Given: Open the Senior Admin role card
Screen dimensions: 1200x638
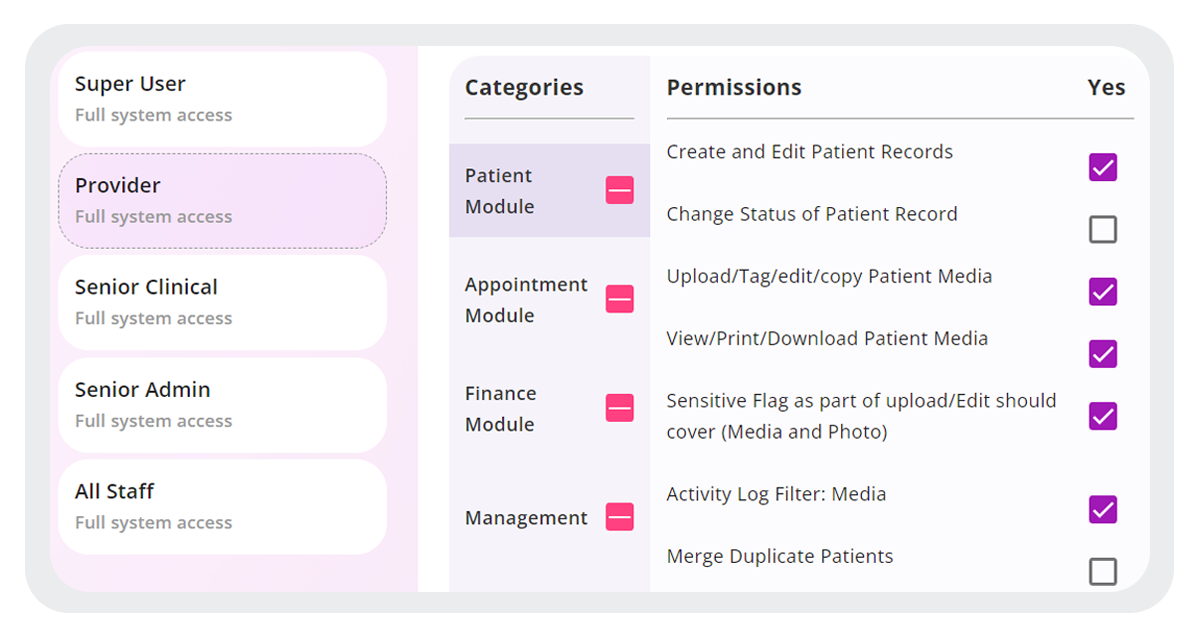Looking at the screenshot, I should [222, 404].
